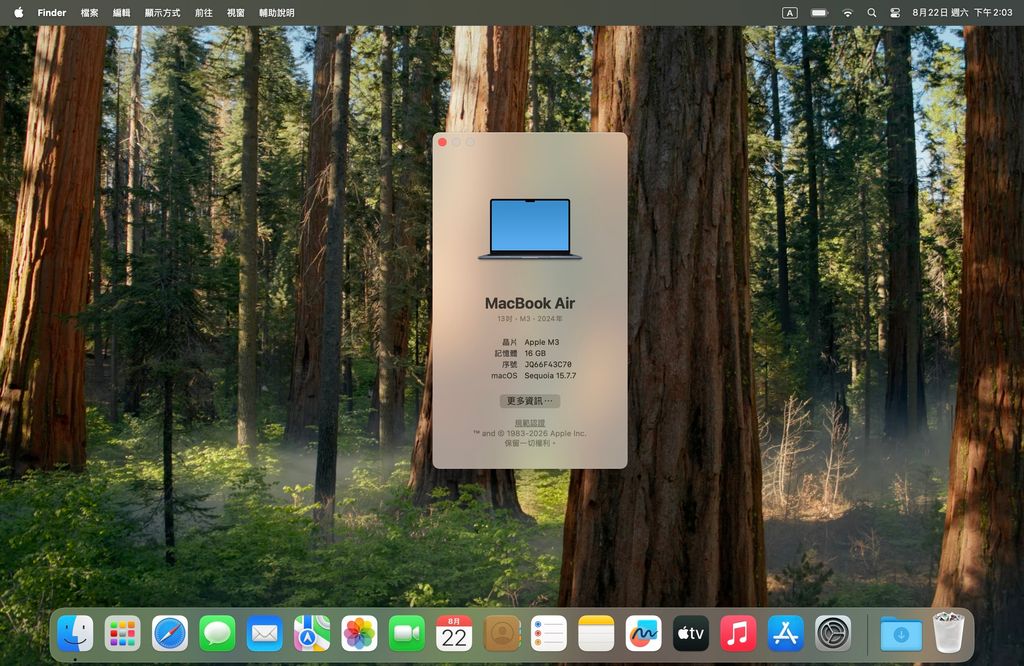Switch input source via A indicator
1024x666 pixels.
click(x=790, y=12)
